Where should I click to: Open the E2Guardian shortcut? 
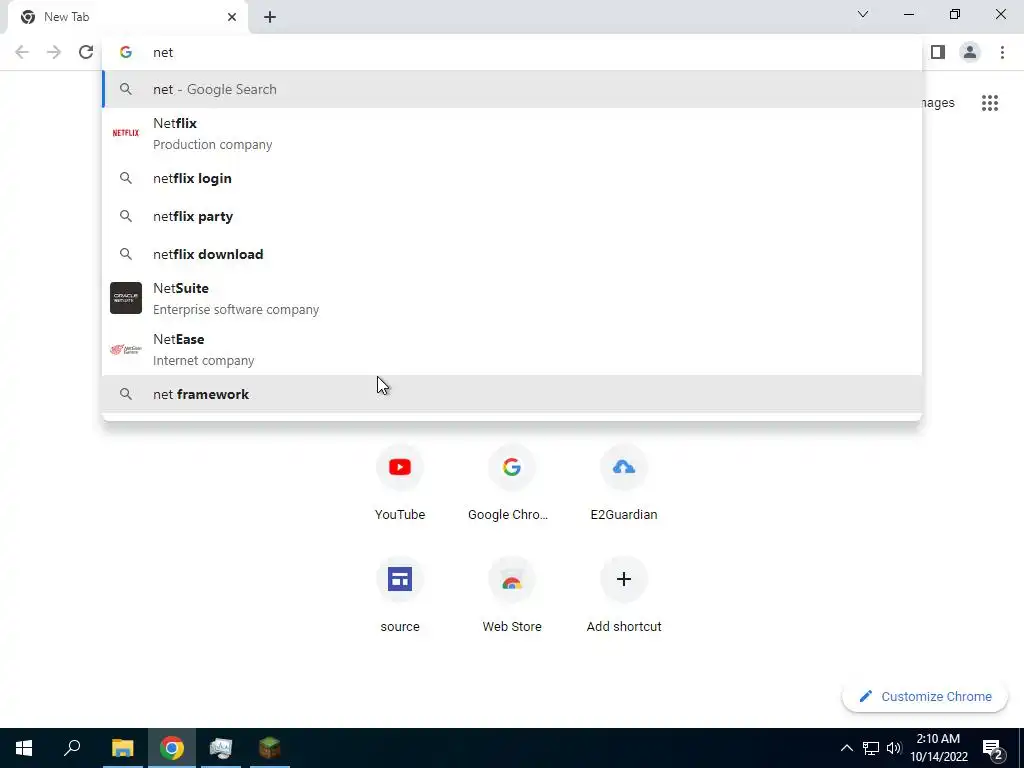click(624, 483)
